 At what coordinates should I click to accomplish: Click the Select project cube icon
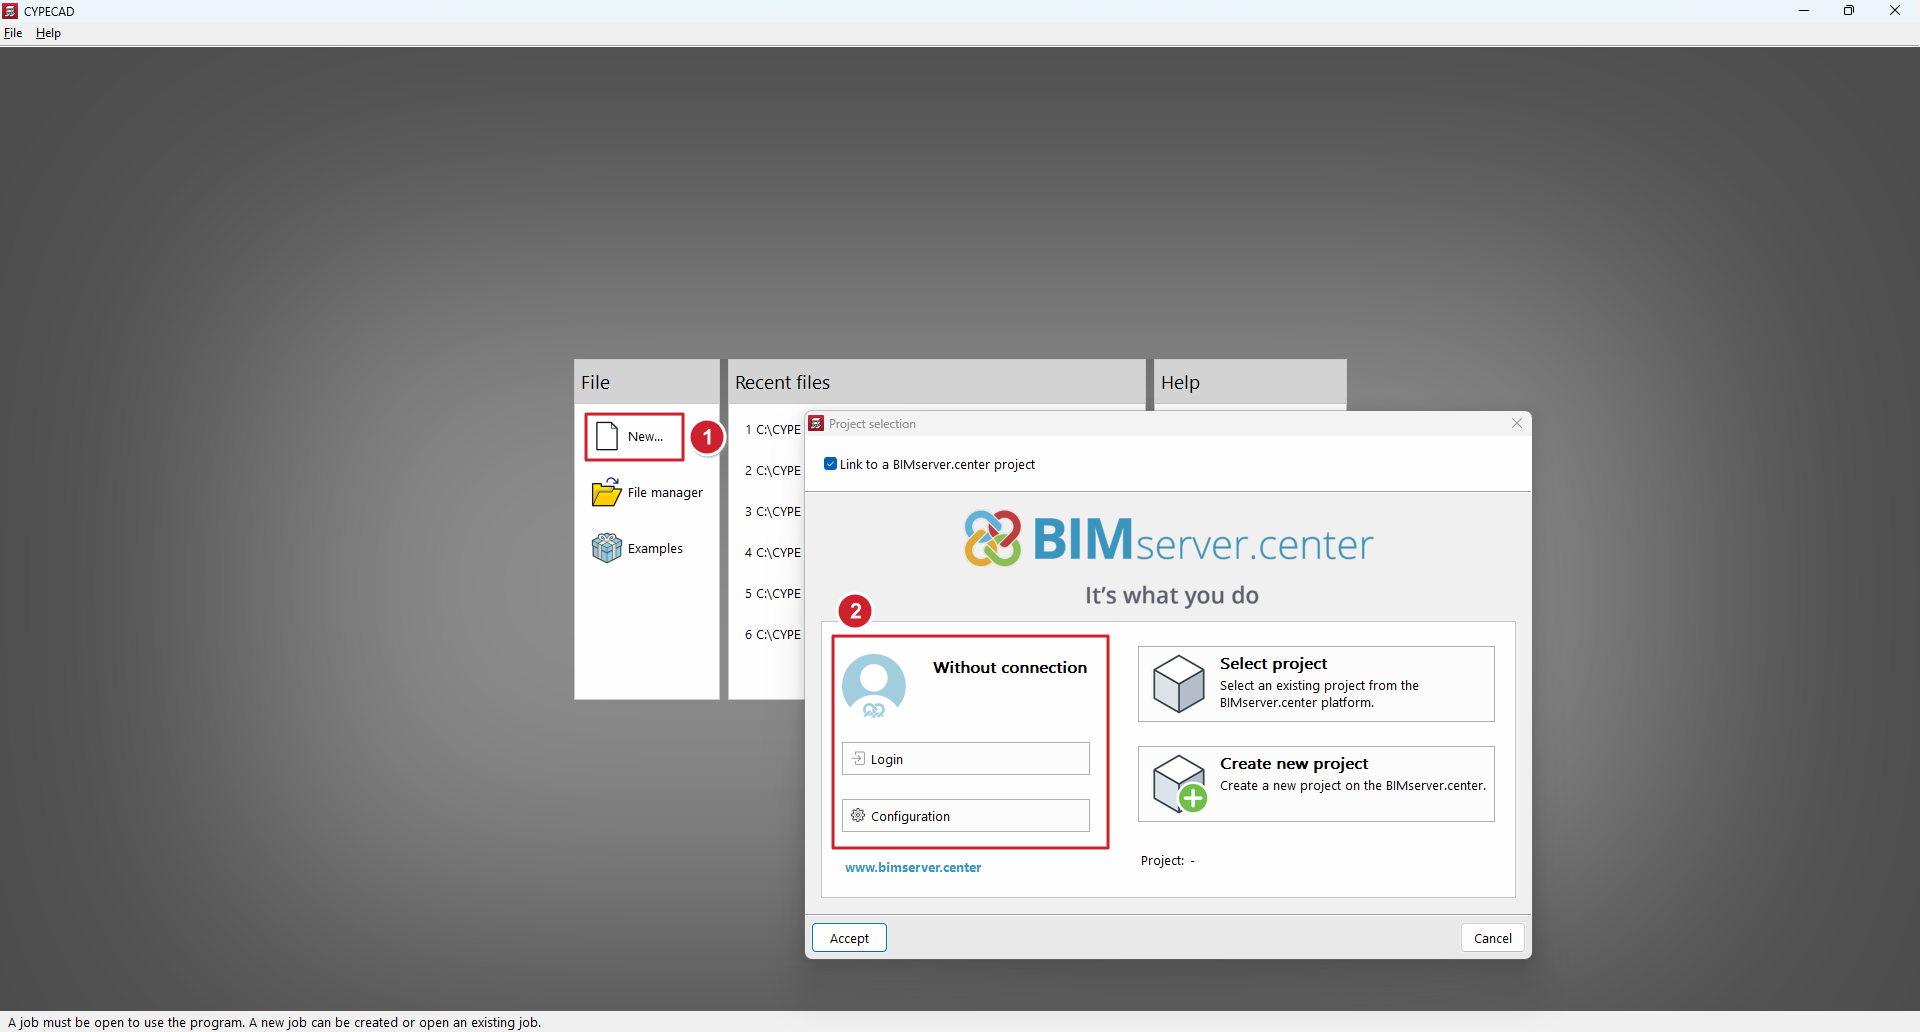pyautogui.click(x=1179, y=684)
